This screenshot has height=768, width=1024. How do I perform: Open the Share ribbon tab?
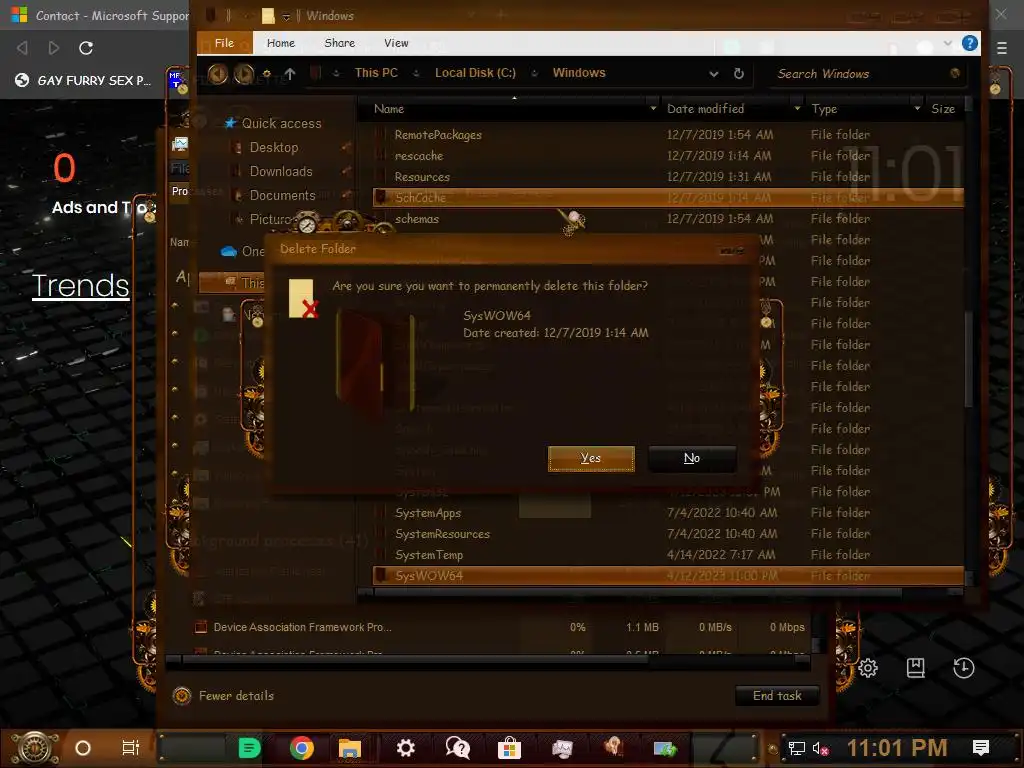[x=340, y=43]
